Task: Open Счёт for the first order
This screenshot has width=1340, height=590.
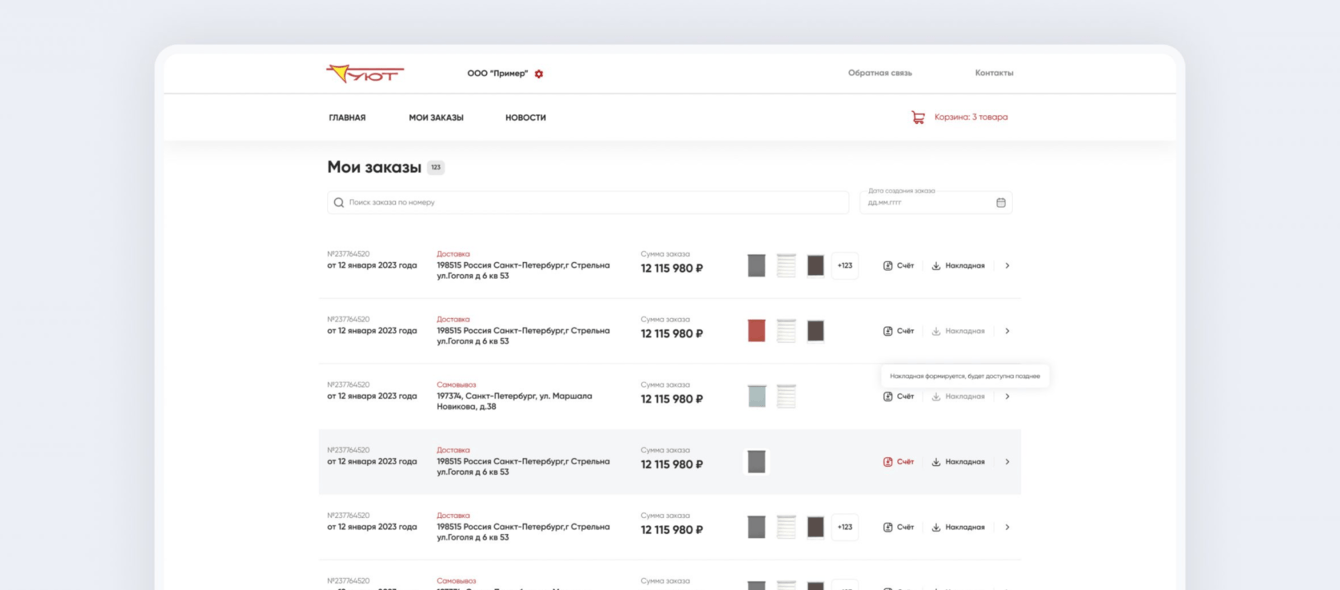Action: coord(898,266)
